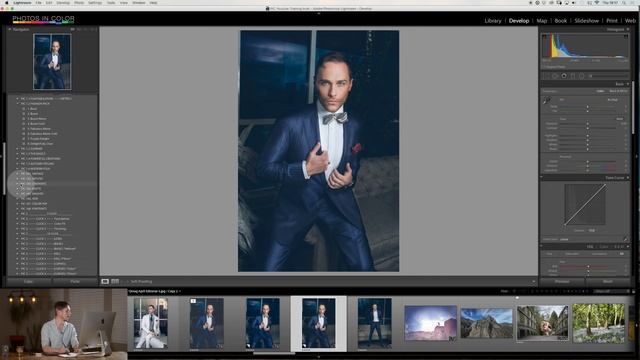640x360 pixels.
Task: Switch to Loupe view
Action: click(x=105, y=282)
